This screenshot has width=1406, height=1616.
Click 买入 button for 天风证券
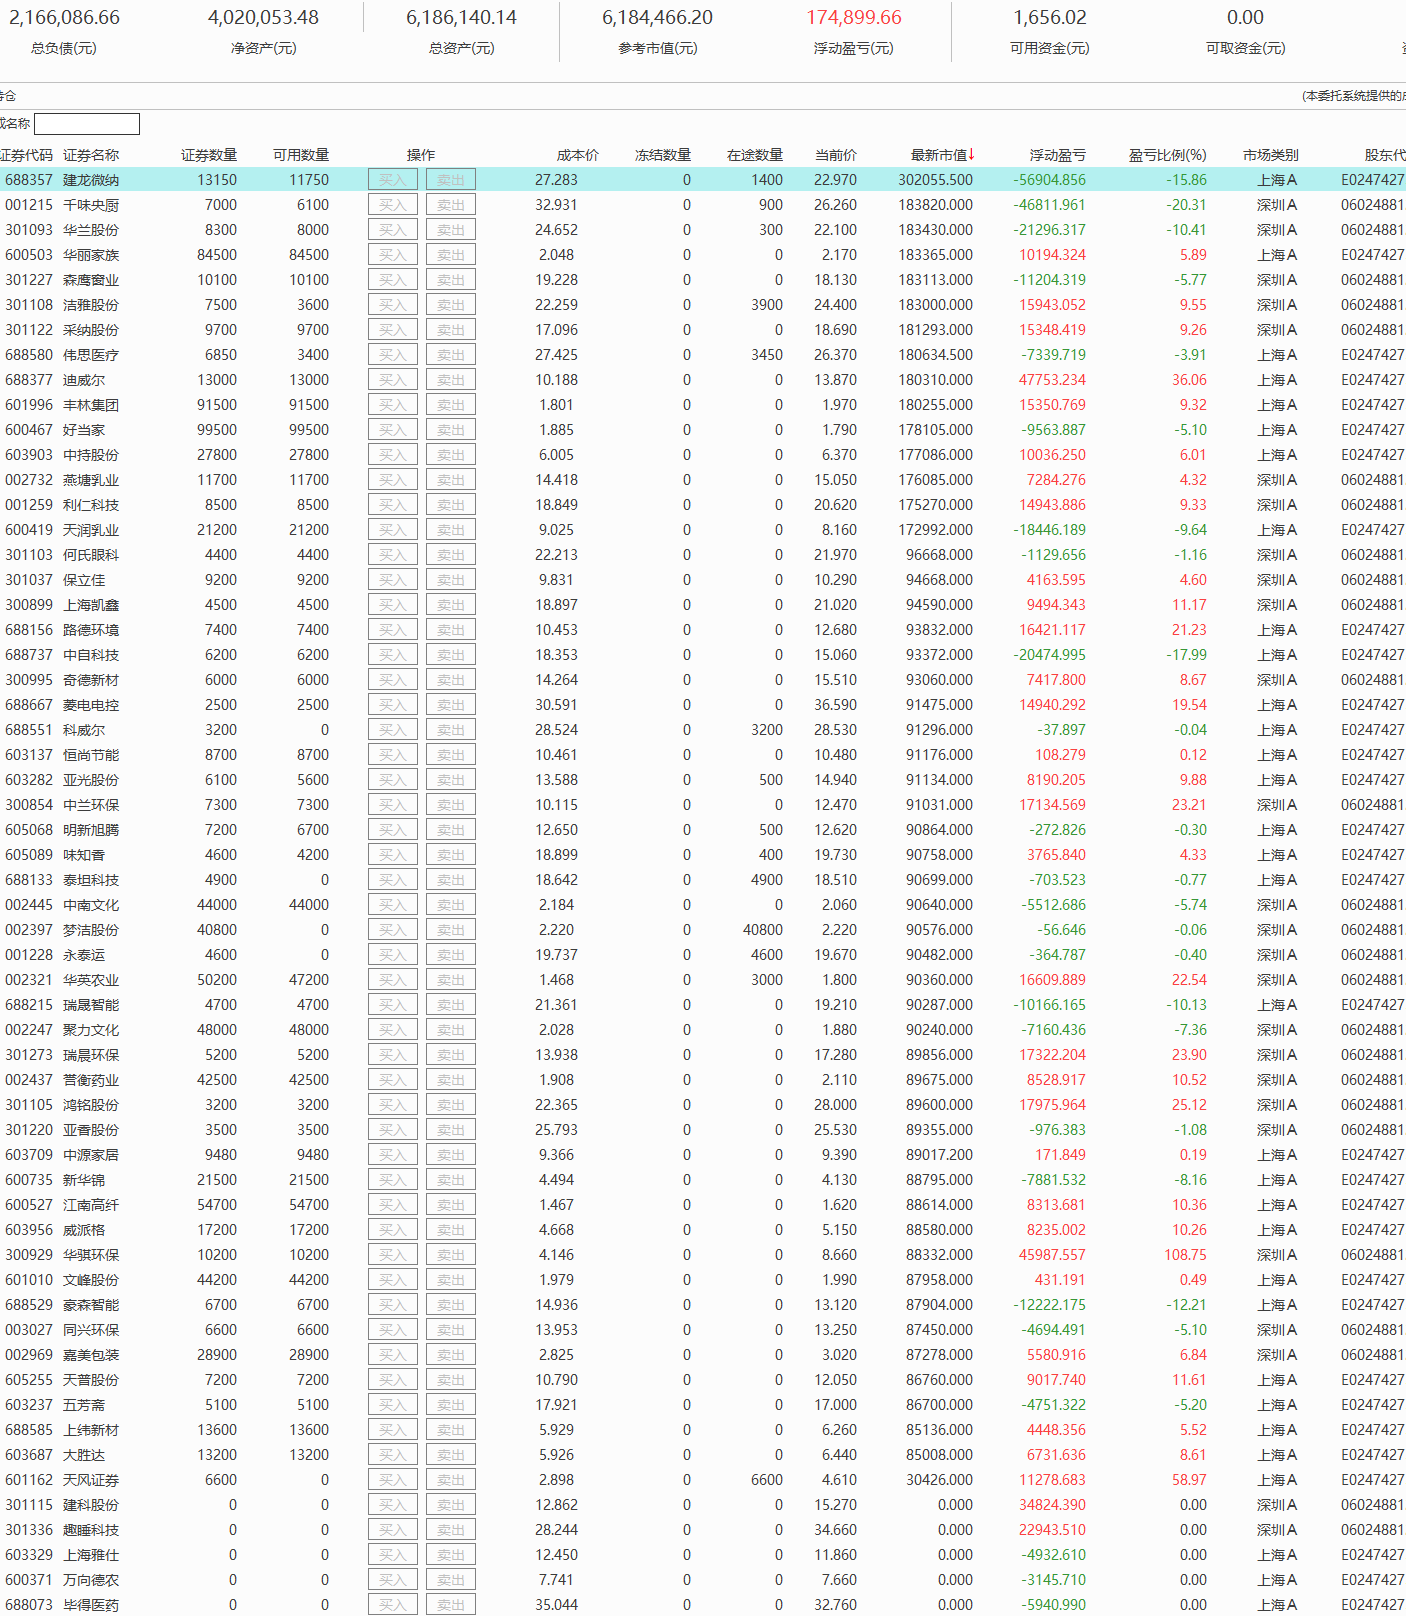pos(393,1480)
